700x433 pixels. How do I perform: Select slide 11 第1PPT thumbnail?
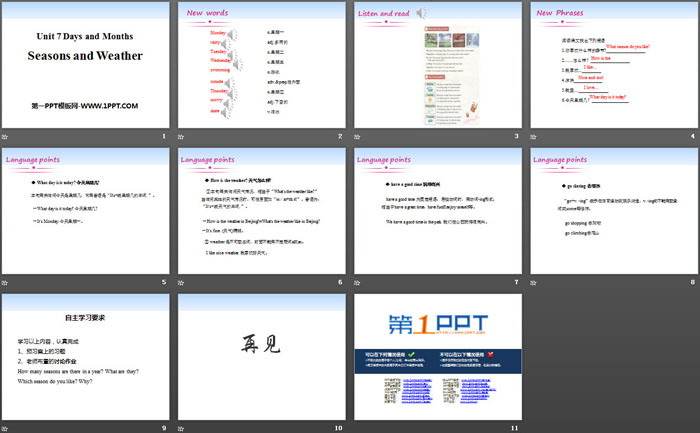coord(438,357)
